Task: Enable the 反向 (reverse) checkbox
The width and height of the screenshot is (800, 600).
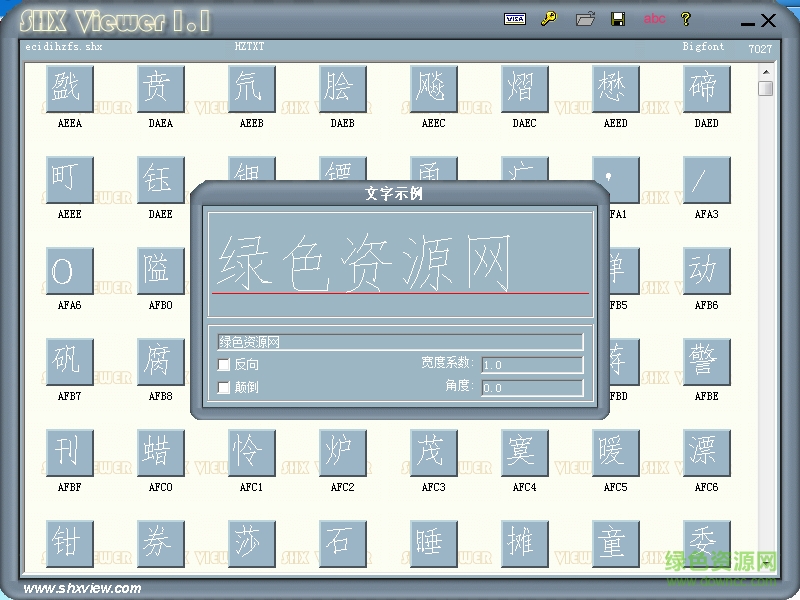Action: pyautogui.click(x=224, y=364)
